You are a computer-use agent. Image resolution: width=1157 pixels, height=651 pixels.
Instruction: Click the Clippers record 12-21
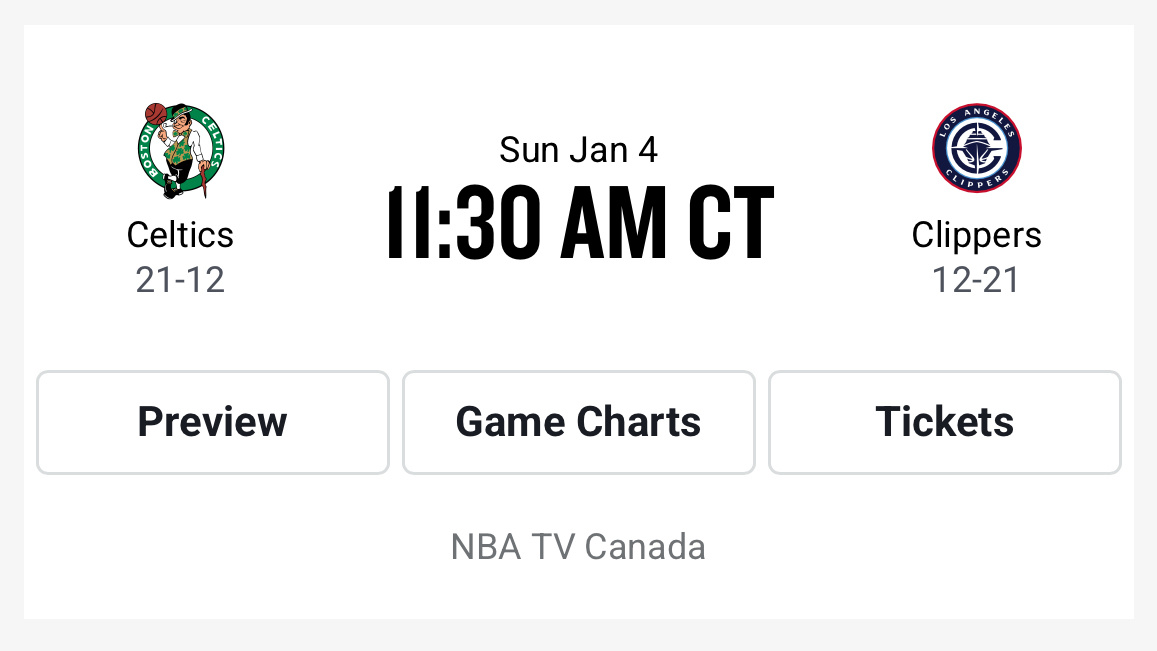click(x=977, y=280)
